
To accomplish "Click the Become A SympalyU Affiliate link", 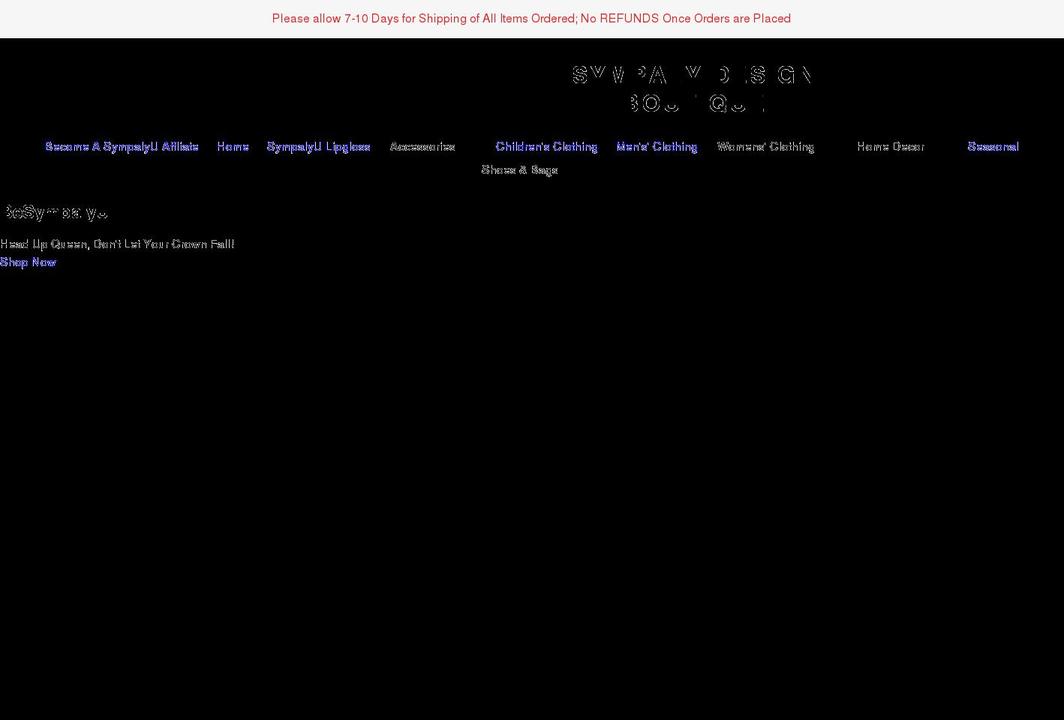I will (x=121, y=146).
